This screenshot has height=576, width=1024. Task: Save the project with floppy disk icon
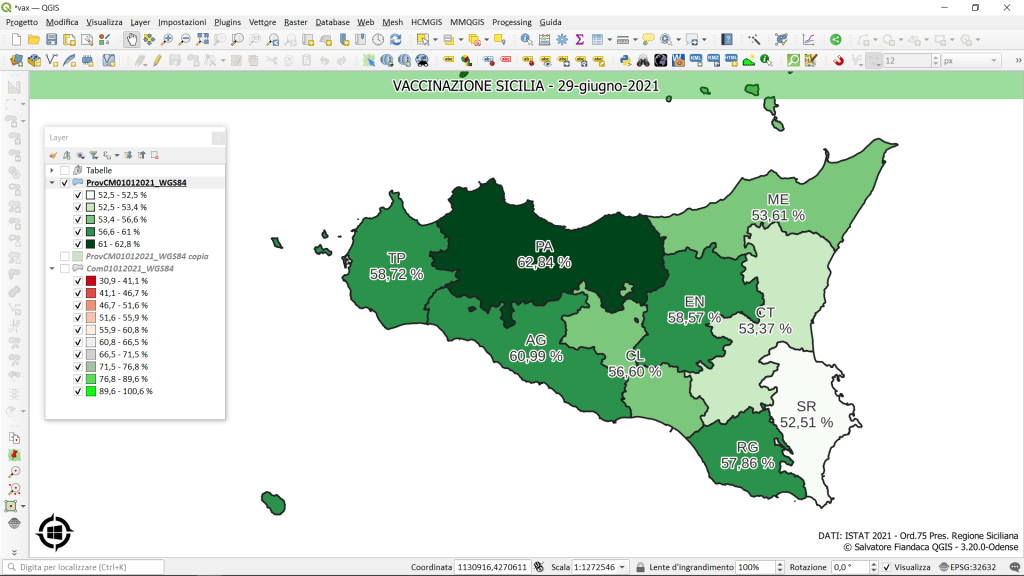tap(51, 39)
